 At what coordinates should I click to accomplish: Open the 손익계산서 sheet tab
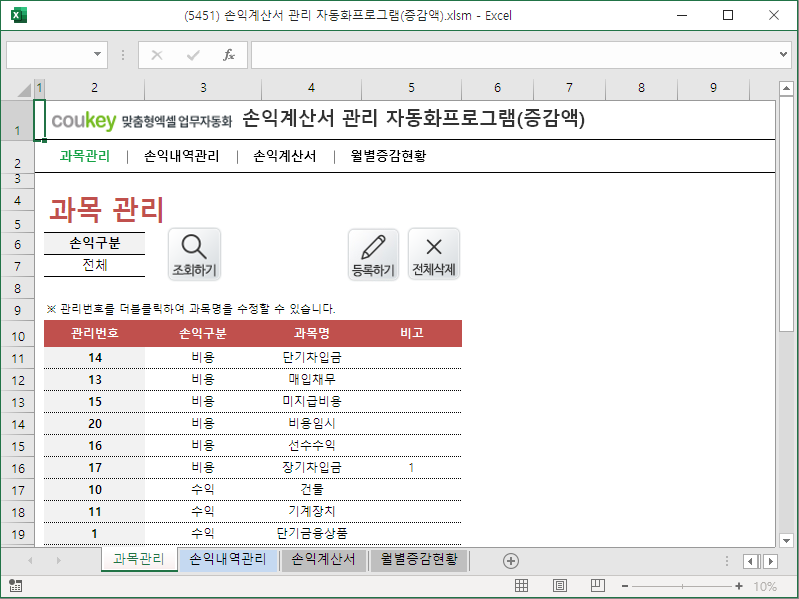coord(323,559)
